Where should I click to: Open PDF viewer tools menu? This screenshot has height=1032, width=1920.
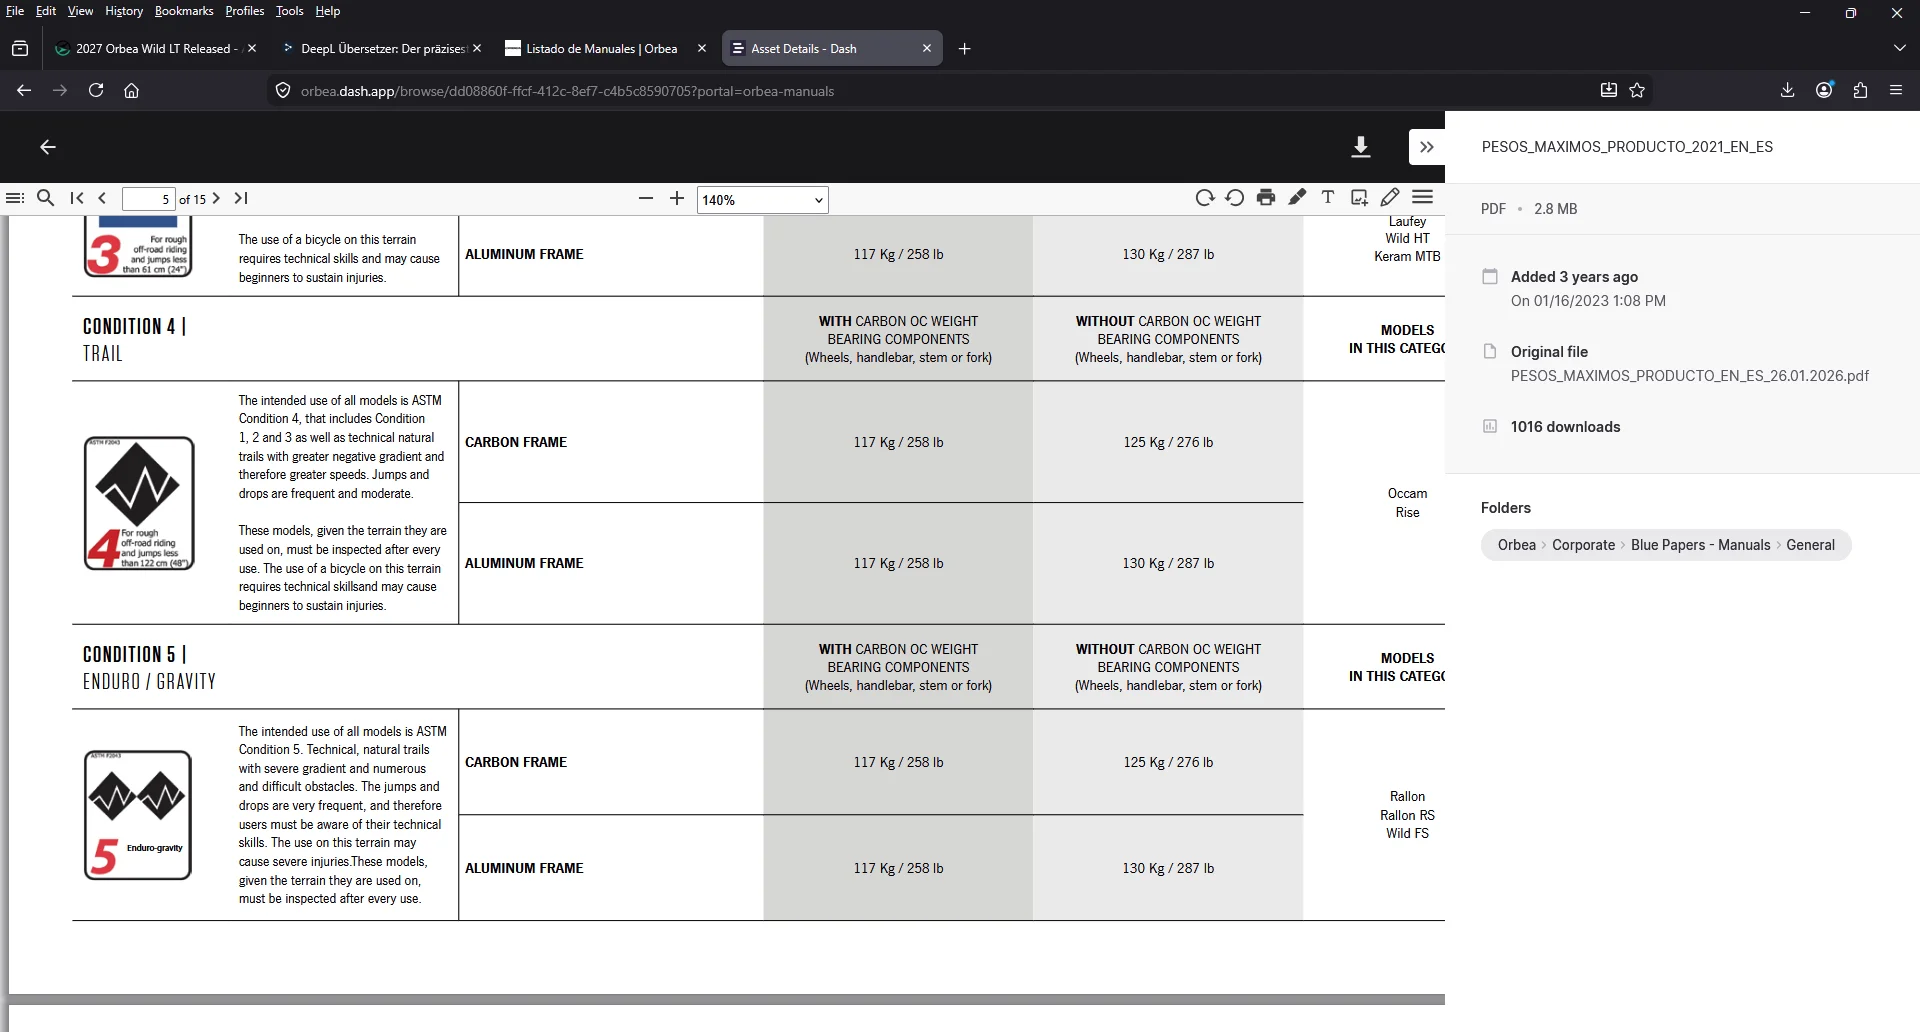(x=1423, y=197)
